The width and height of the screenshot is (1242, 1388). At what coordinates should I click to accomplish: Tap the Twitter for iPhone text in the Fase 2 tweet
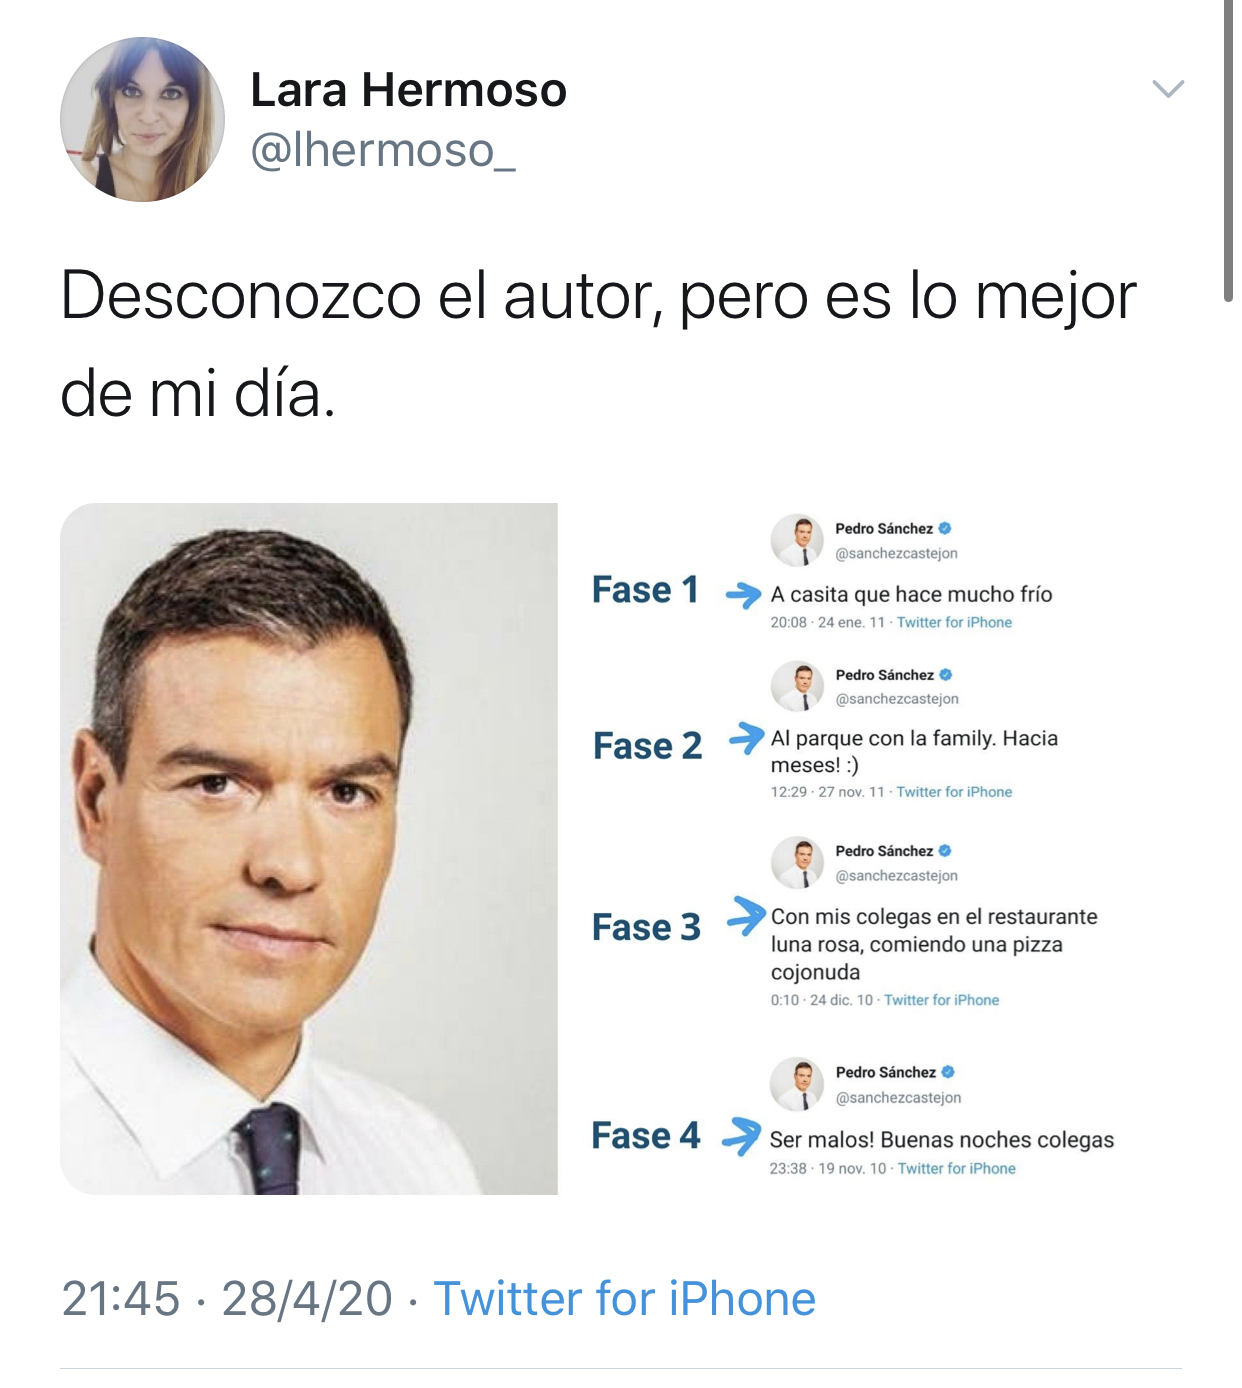(954, 792)
